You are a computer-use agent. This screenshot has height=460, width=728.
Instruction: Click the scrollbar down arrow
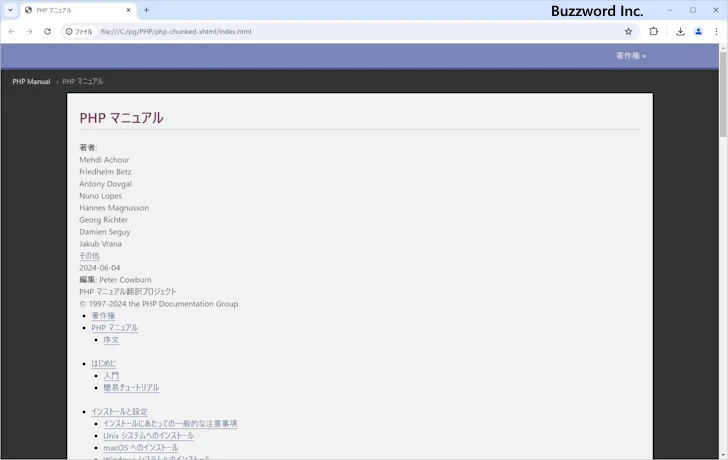[x=723, y=456]
